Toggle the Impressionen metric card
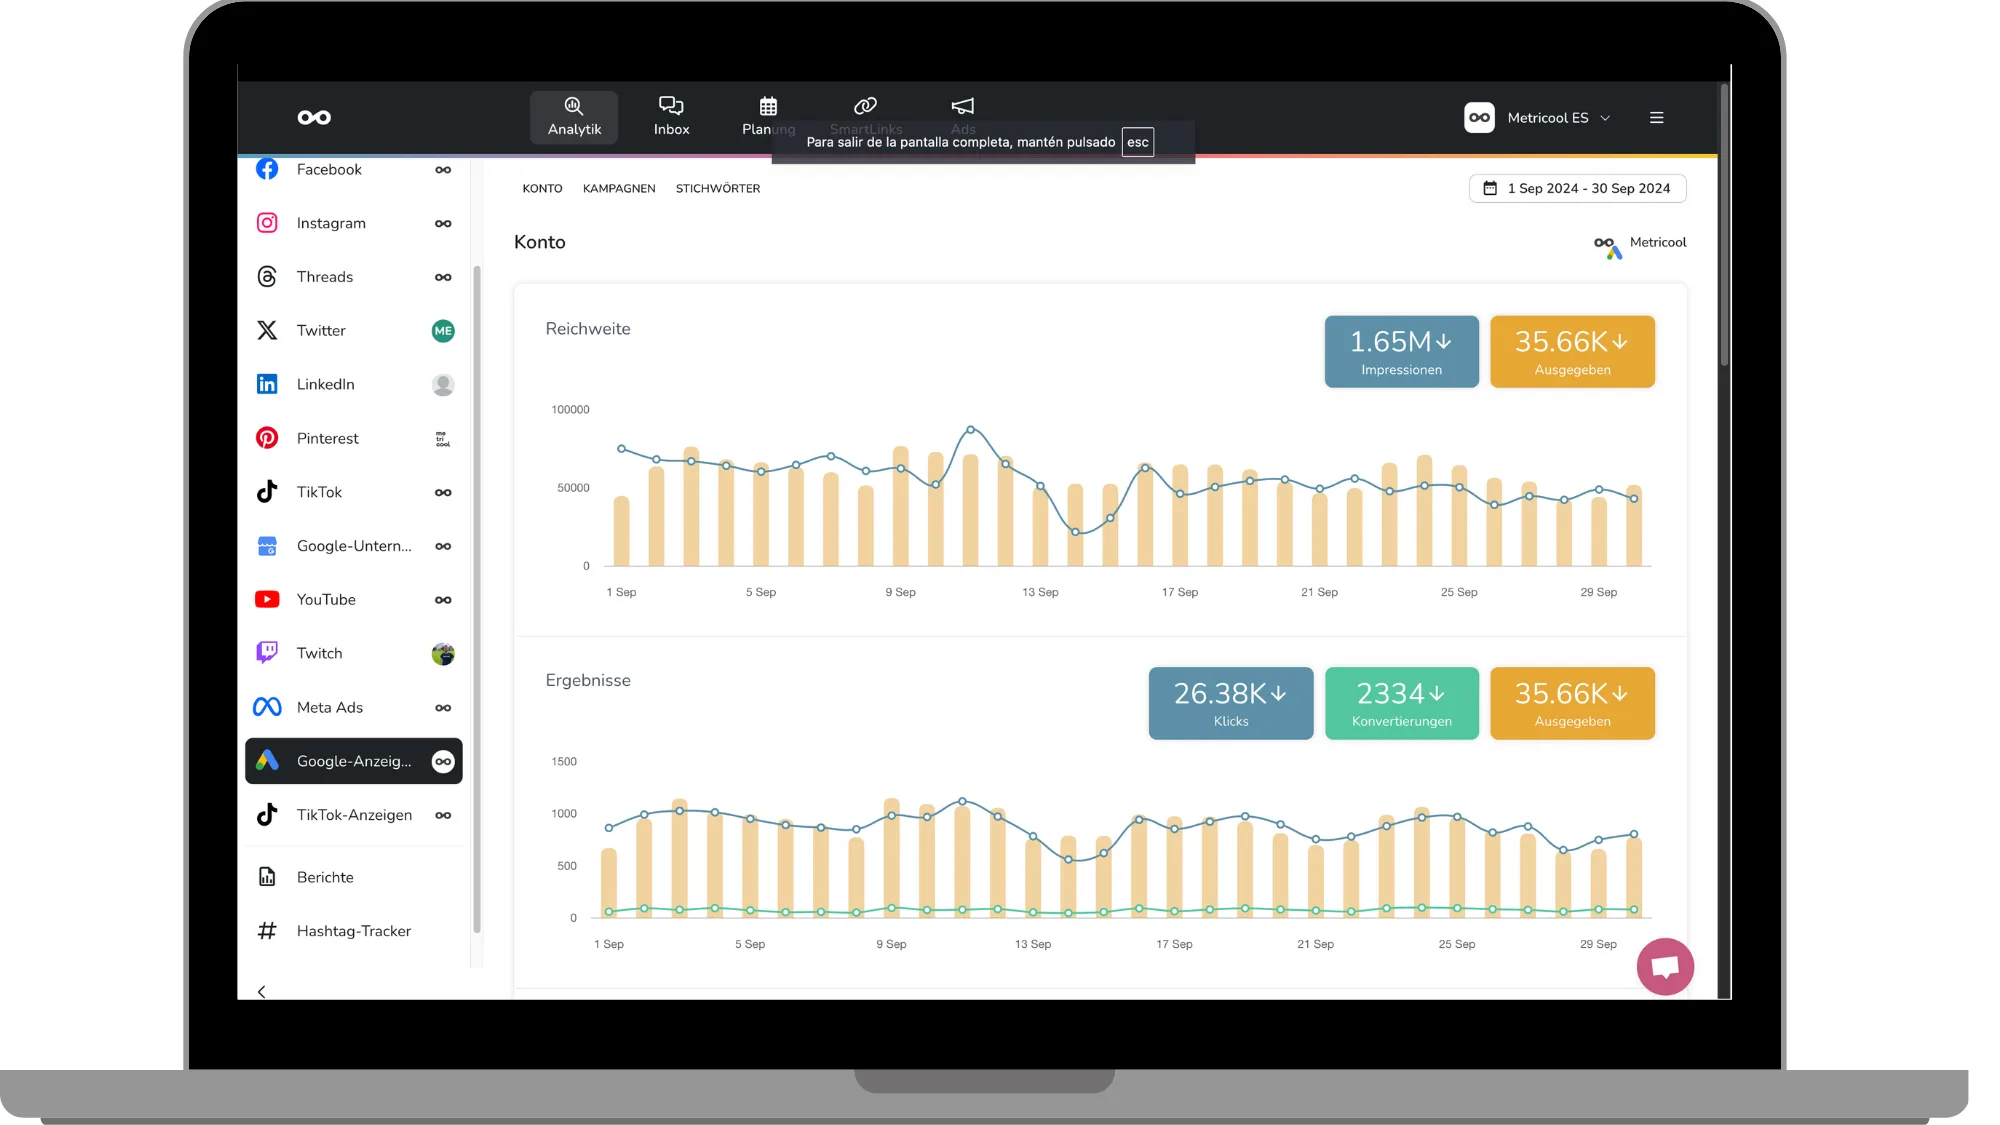The width and height of the screenshot is (2000, 1125). [1401, 351]
